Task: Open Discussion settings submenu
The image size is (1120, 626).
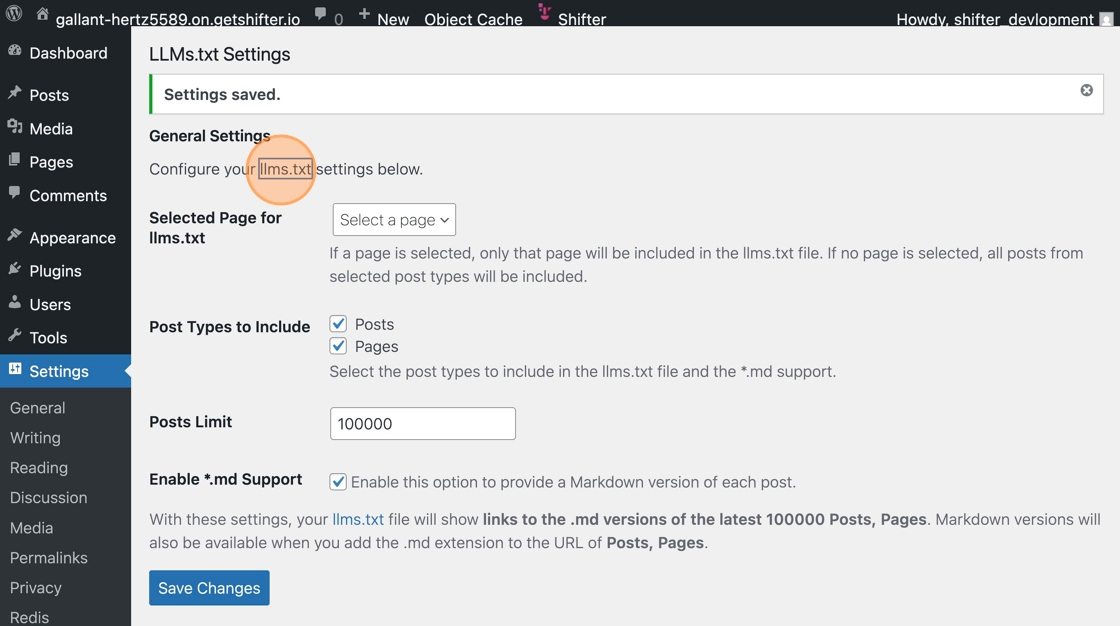Action: coord(49,497)
